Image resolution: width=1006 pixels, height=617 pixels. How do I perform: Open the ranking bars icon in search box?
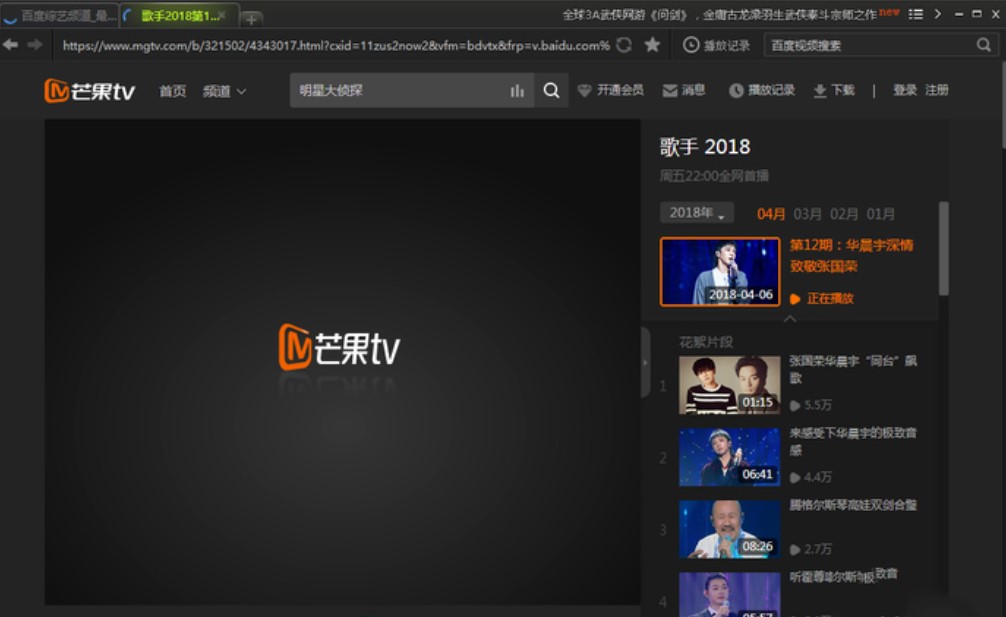tap(517, 91)
